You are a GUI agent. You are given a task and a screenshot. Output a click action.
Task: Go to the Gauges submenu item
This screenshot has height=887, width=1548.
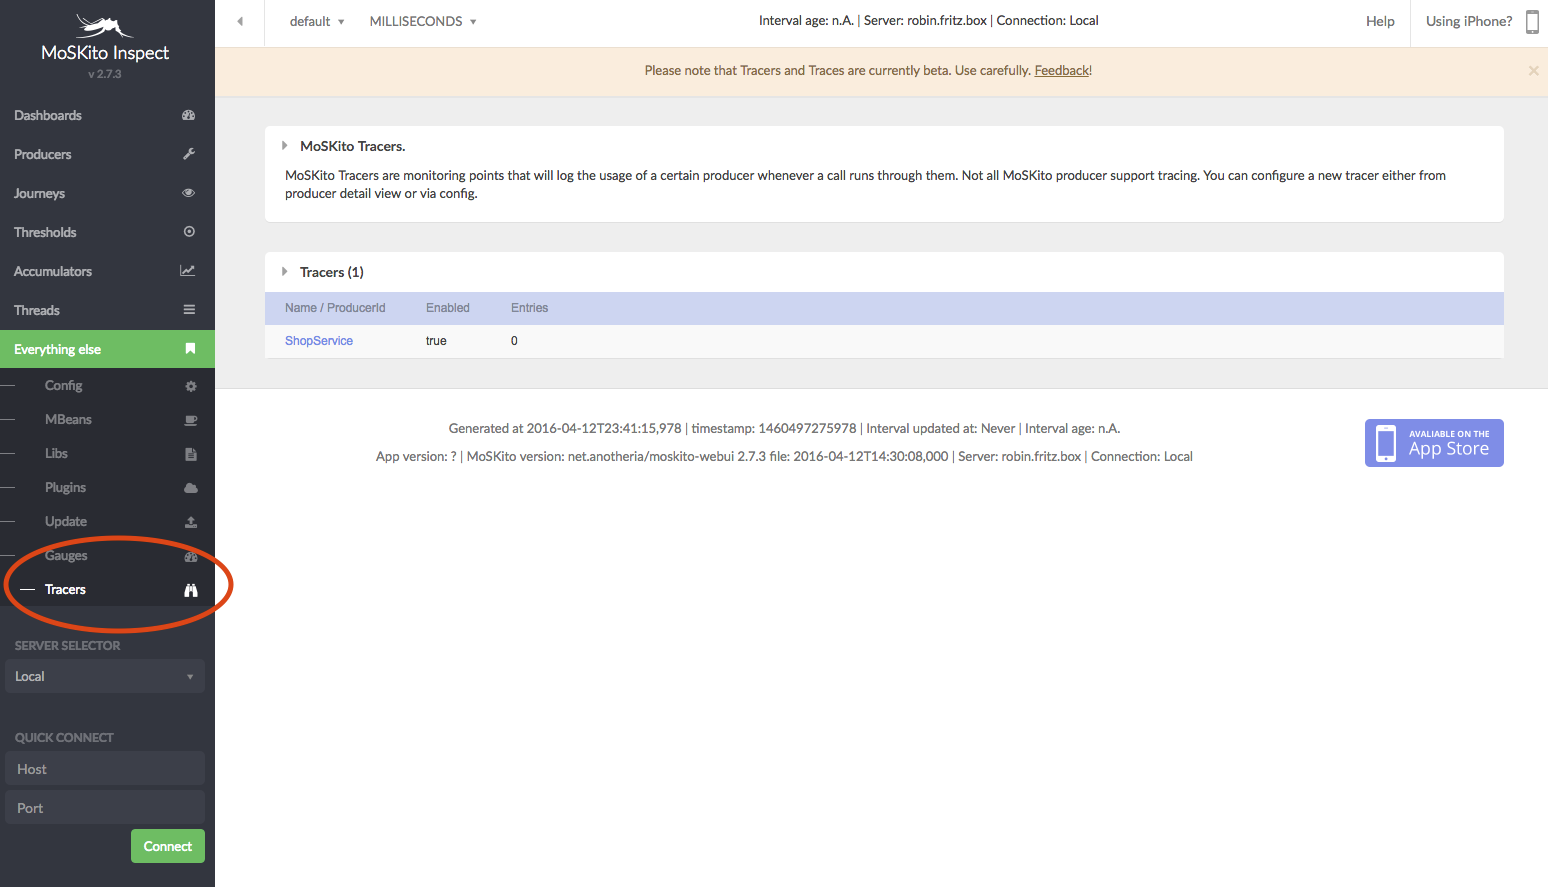point(107,556)
